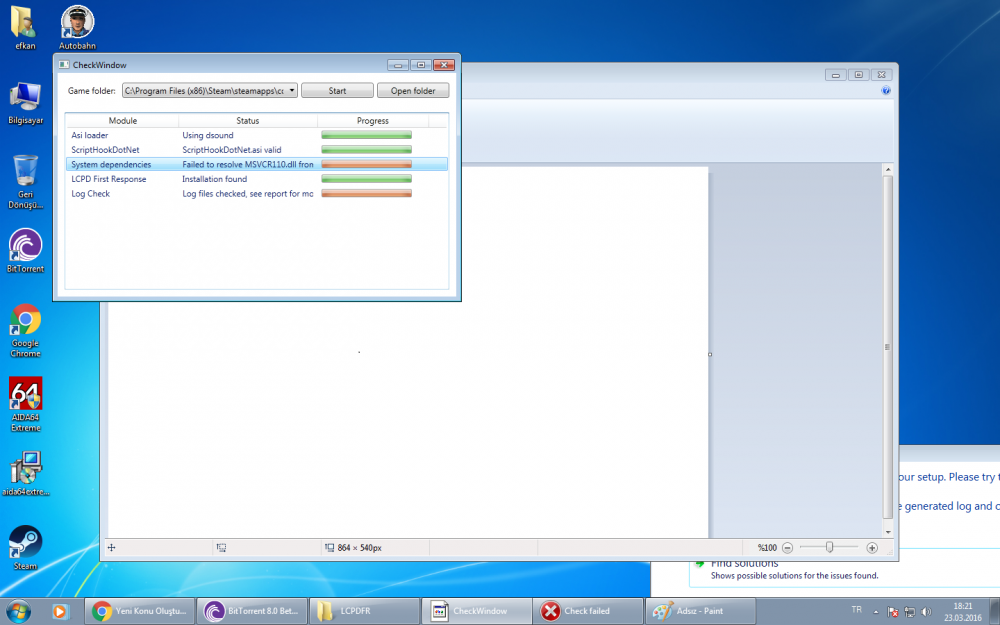Launch the Autobahn desktop shortcut
Image resolution: width=1000 pixels, height=625 pixels.
coord(77,27)
